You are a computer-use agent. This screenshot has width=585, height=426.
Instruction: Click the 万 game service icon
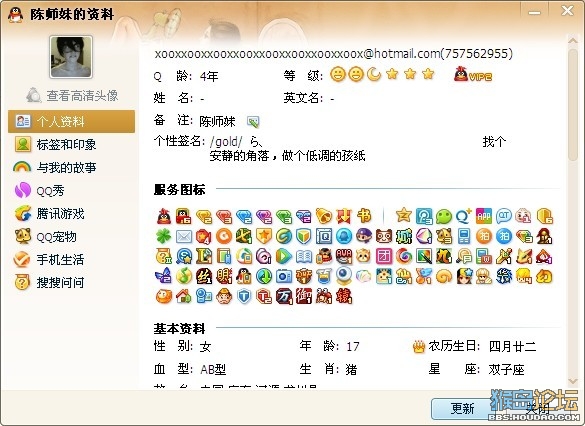(284, 297)
